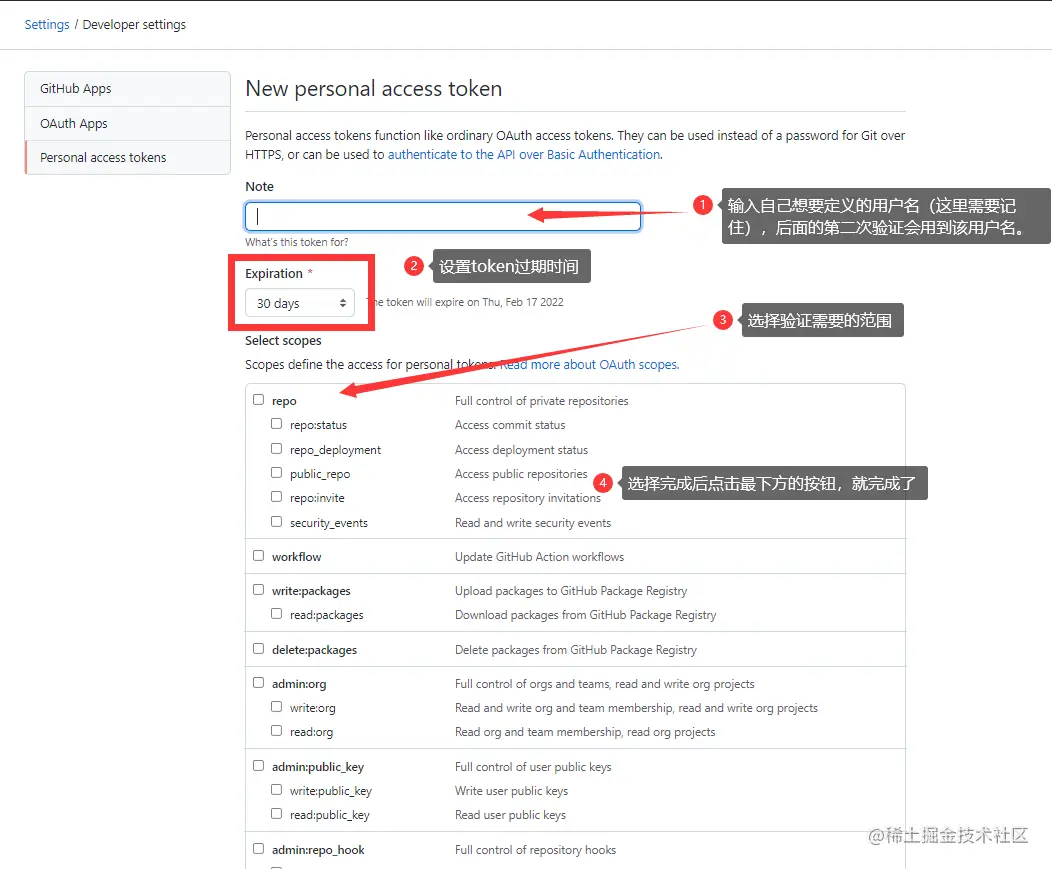Image resolution: width=1052 pixels, height=869 pixels.
Task: Tick the admin:org checkbox
Action: click(x=258, y=682)
